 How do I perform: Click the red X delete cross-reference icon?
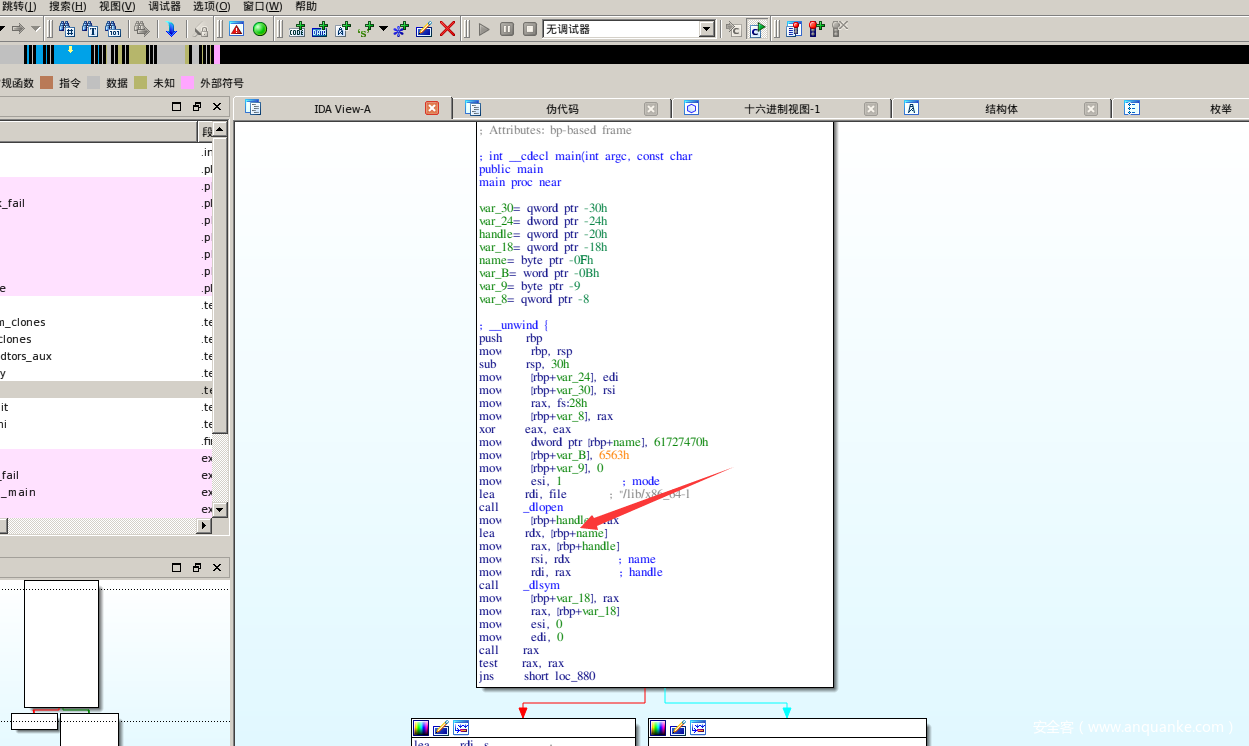447,29
